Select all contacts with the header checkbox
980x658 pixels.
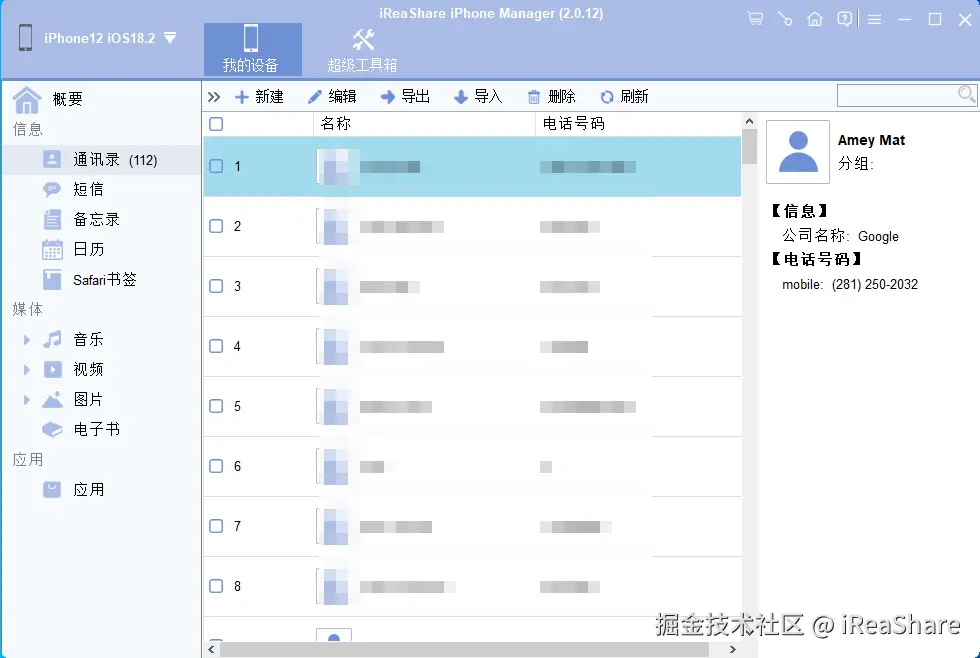pos(215,123)
